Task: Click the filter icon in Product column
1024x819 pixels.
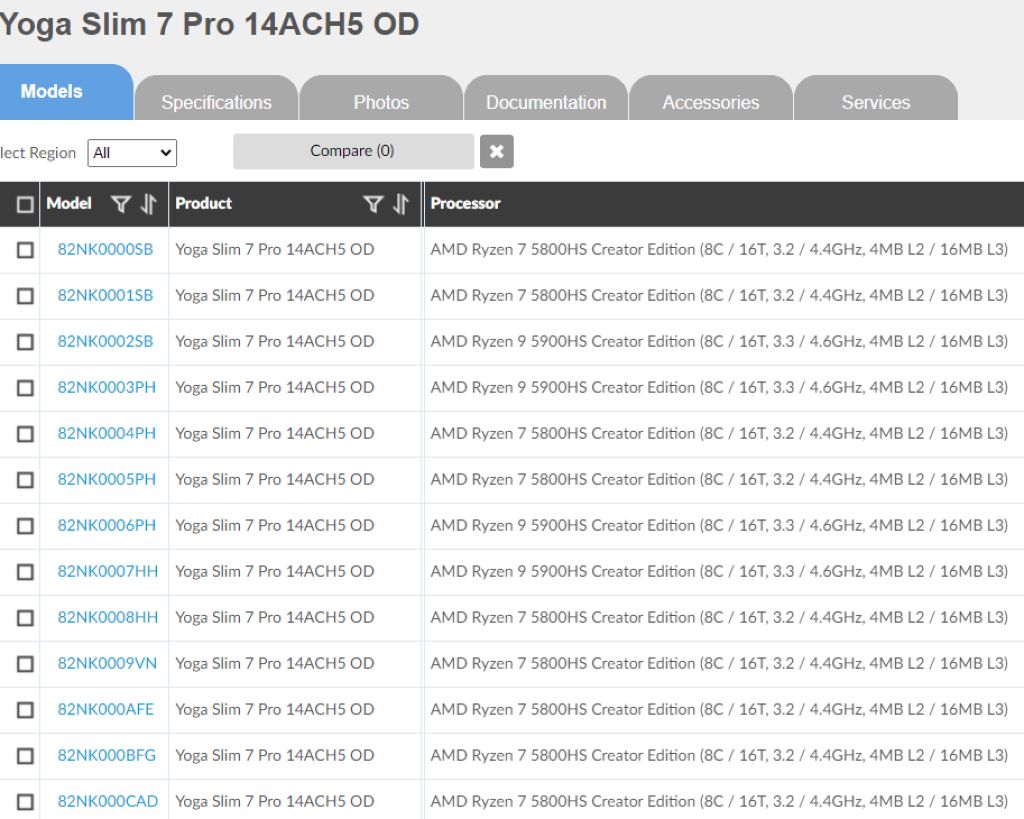Action: pyautogui.click(x=373, y=204)
